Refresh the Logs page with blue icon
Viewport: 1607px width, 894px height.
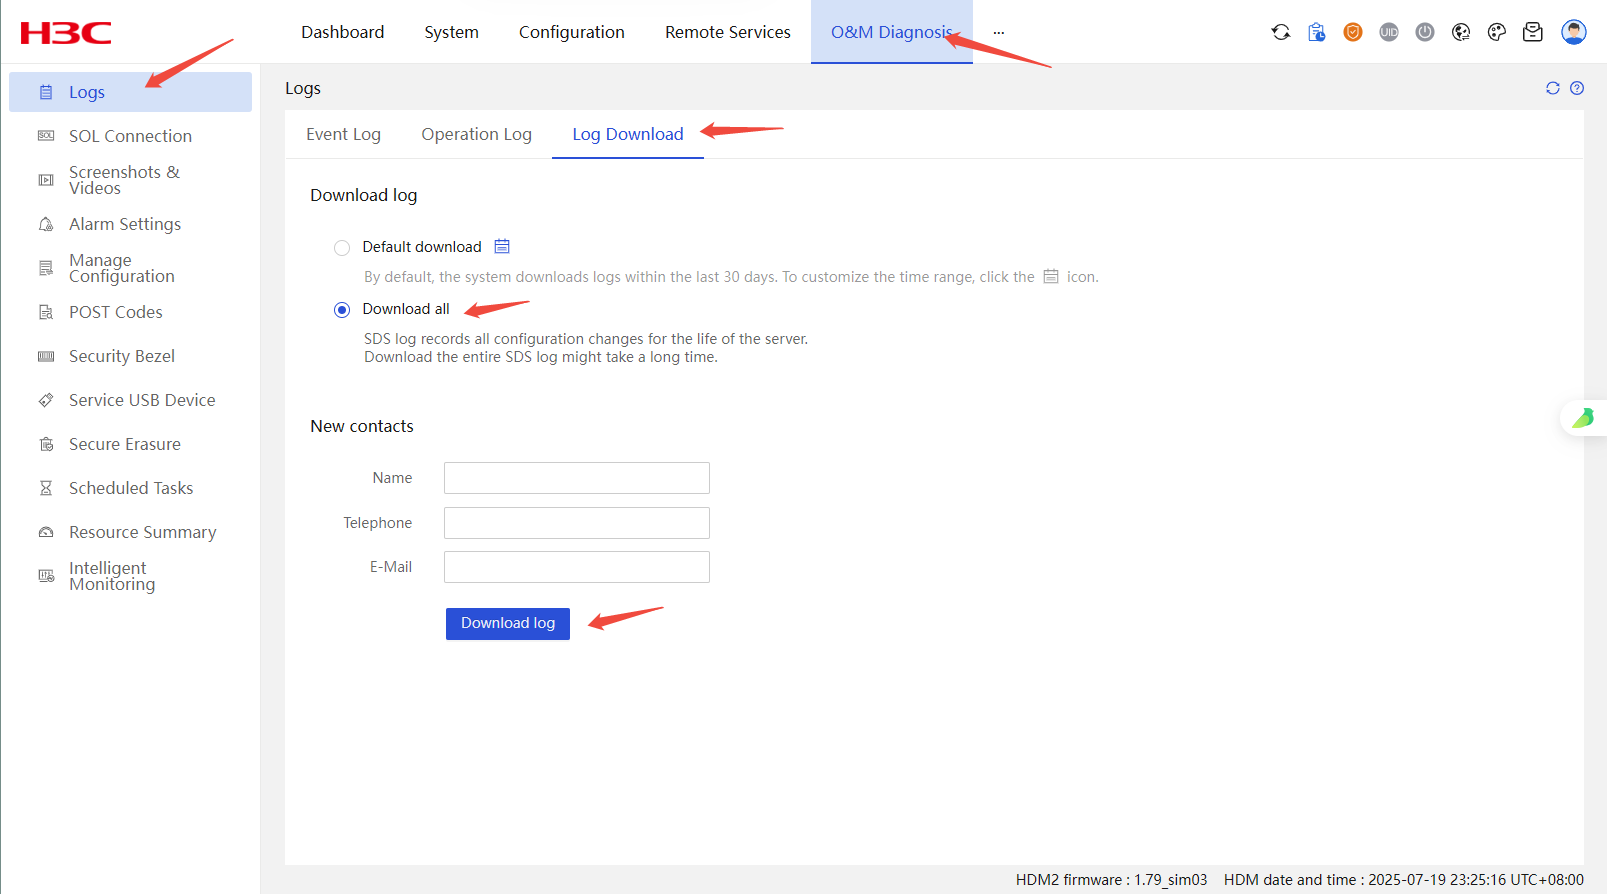coord(1553,88)
